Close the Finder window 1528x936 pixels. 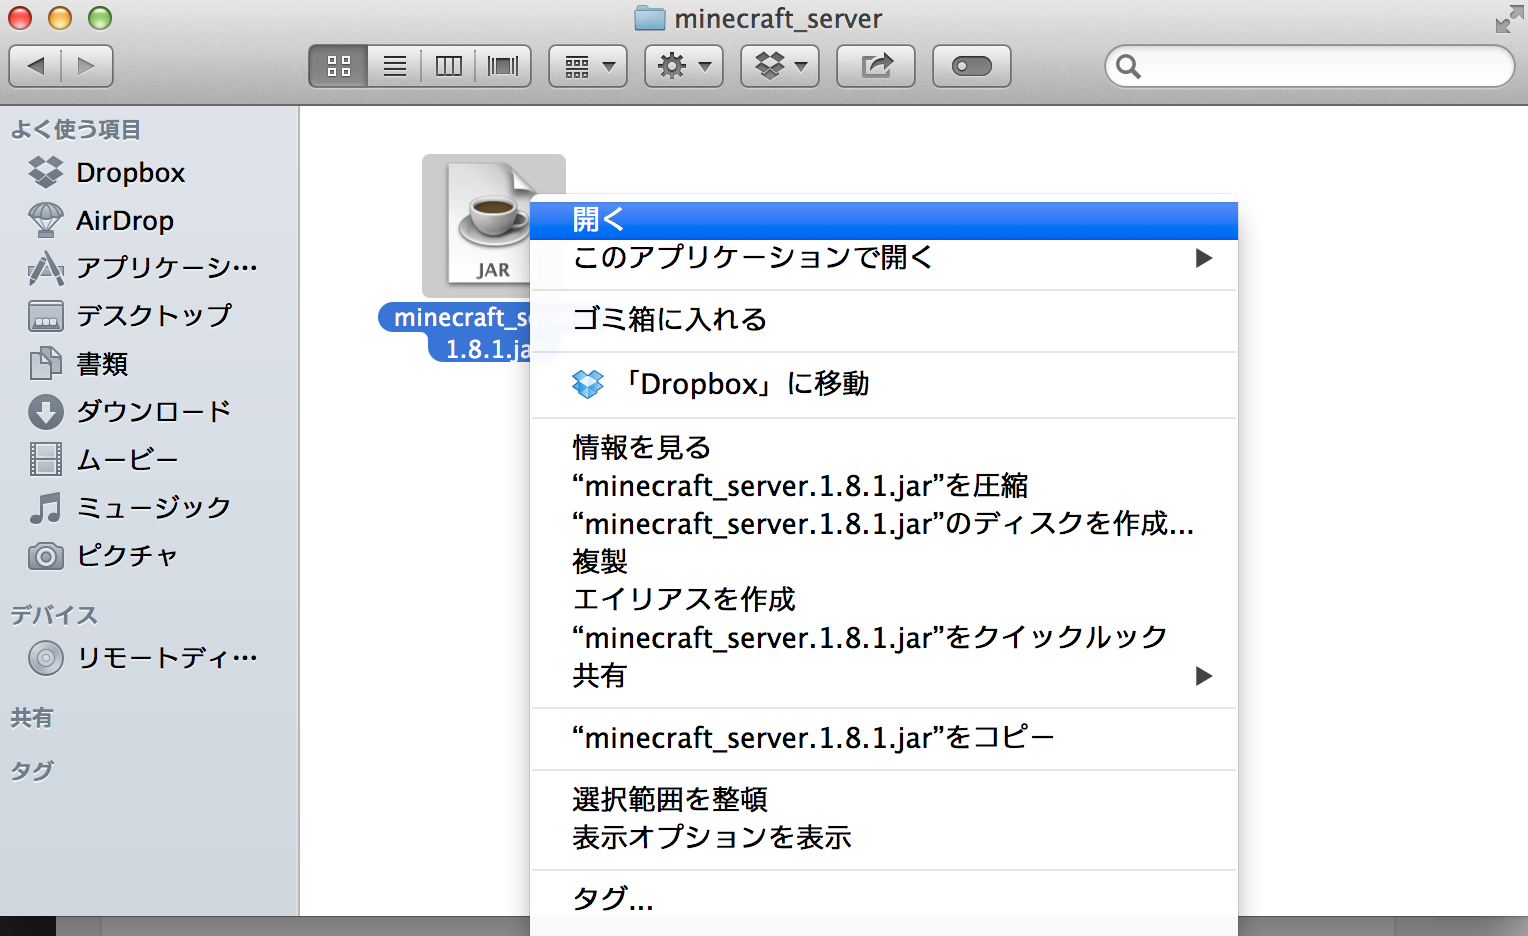click(20, 18)
